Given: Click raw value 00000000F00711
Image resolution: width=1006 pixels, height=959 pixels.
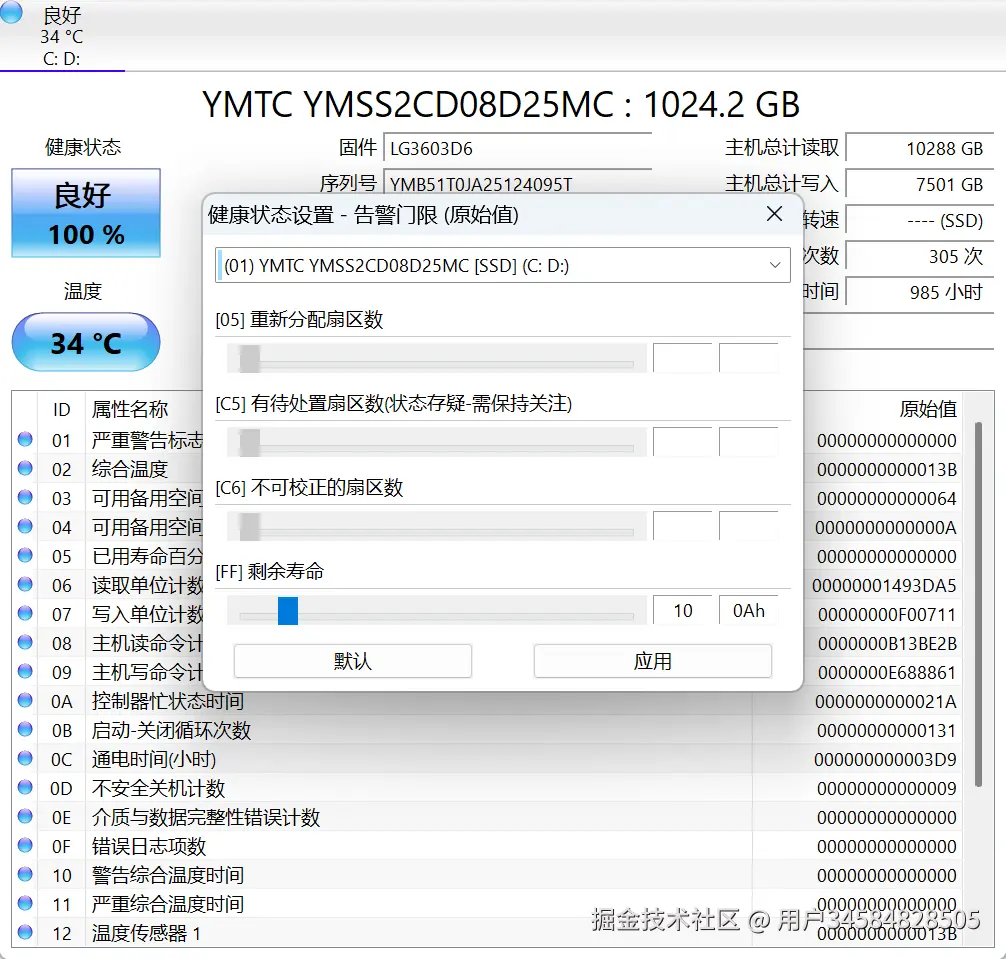Looking at the screenshot, I should pos(887,615).
